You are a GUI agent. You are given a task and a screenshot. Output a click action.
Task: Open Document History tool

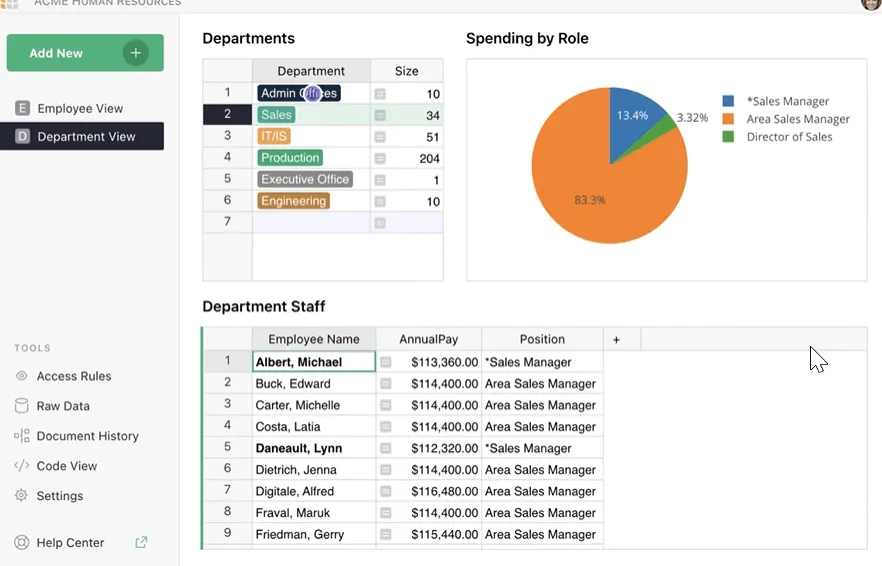point(87,436)
